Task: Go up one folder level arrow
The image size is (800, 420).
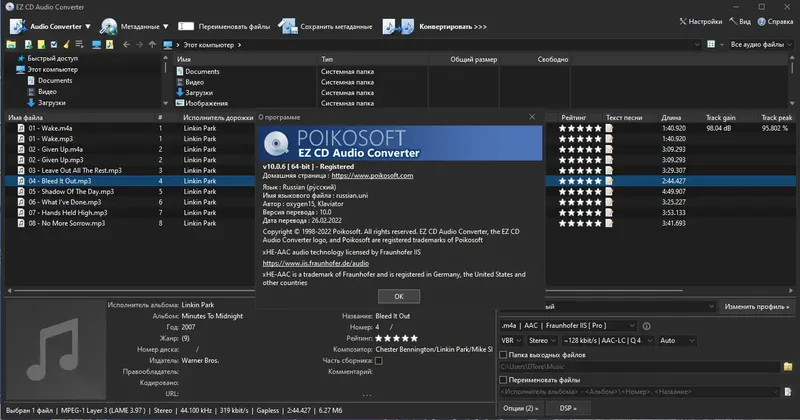Action: click(x=152, y=45)
